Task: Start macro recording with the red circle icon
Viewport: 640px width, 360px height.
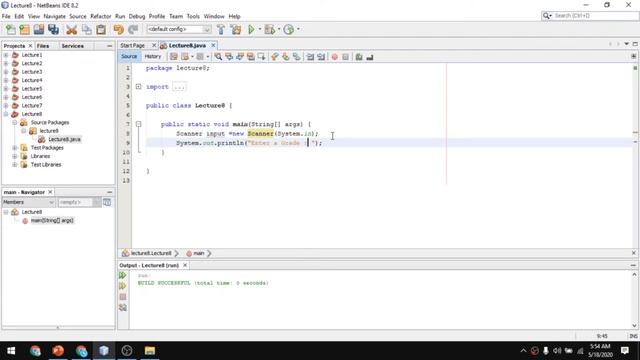Action: pos(335,57)
